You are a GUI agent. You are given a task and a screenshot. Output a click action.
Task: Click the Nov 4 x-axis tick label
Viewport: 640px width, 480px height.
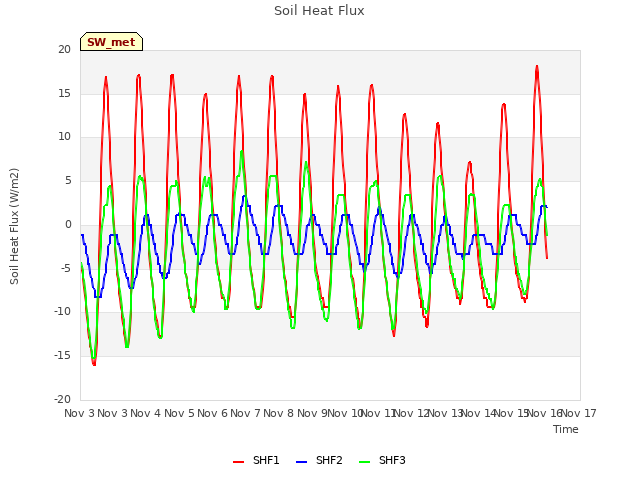coord(146,413)
